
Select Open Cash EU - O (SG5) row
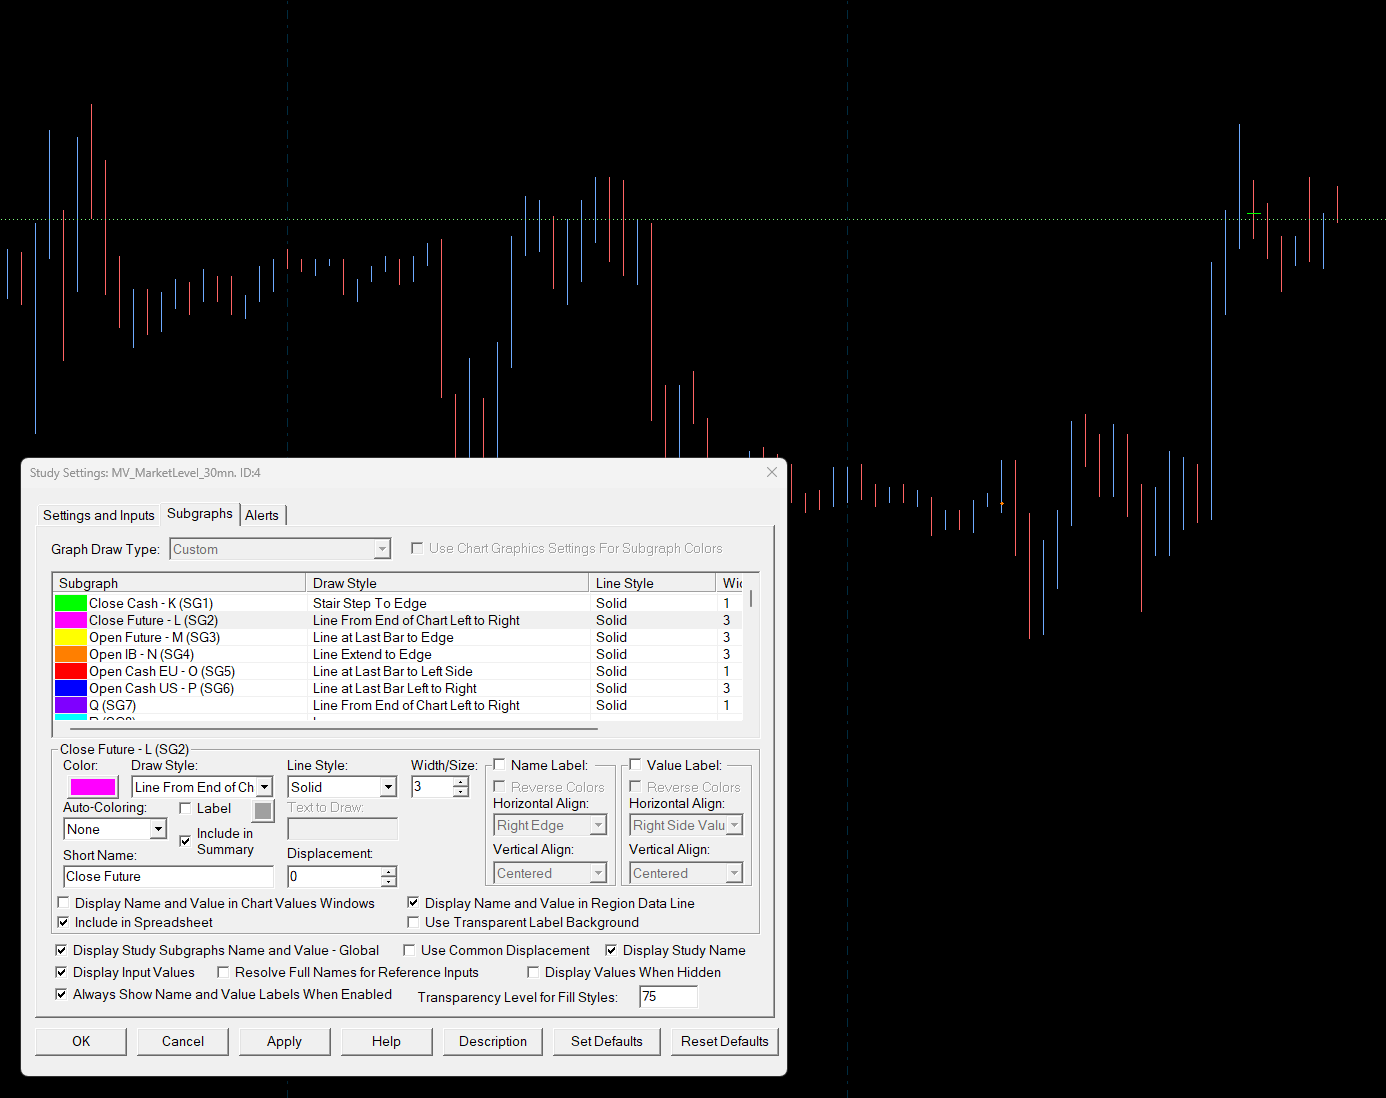pyautogui.click(x=400, y=671)
